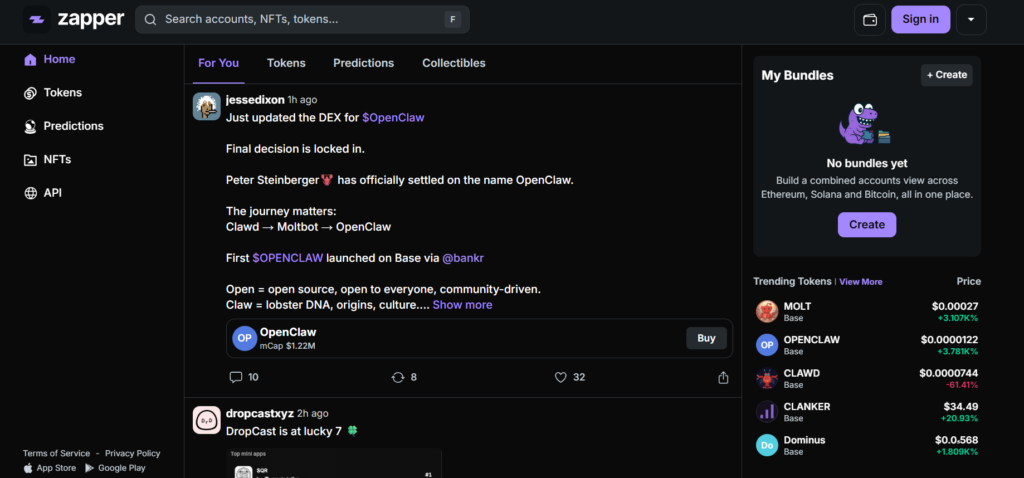Image resolution: width=1024 pixels, height=478 pixels.
Task: Click the Home house icon
Action: (x=30, y=60)
